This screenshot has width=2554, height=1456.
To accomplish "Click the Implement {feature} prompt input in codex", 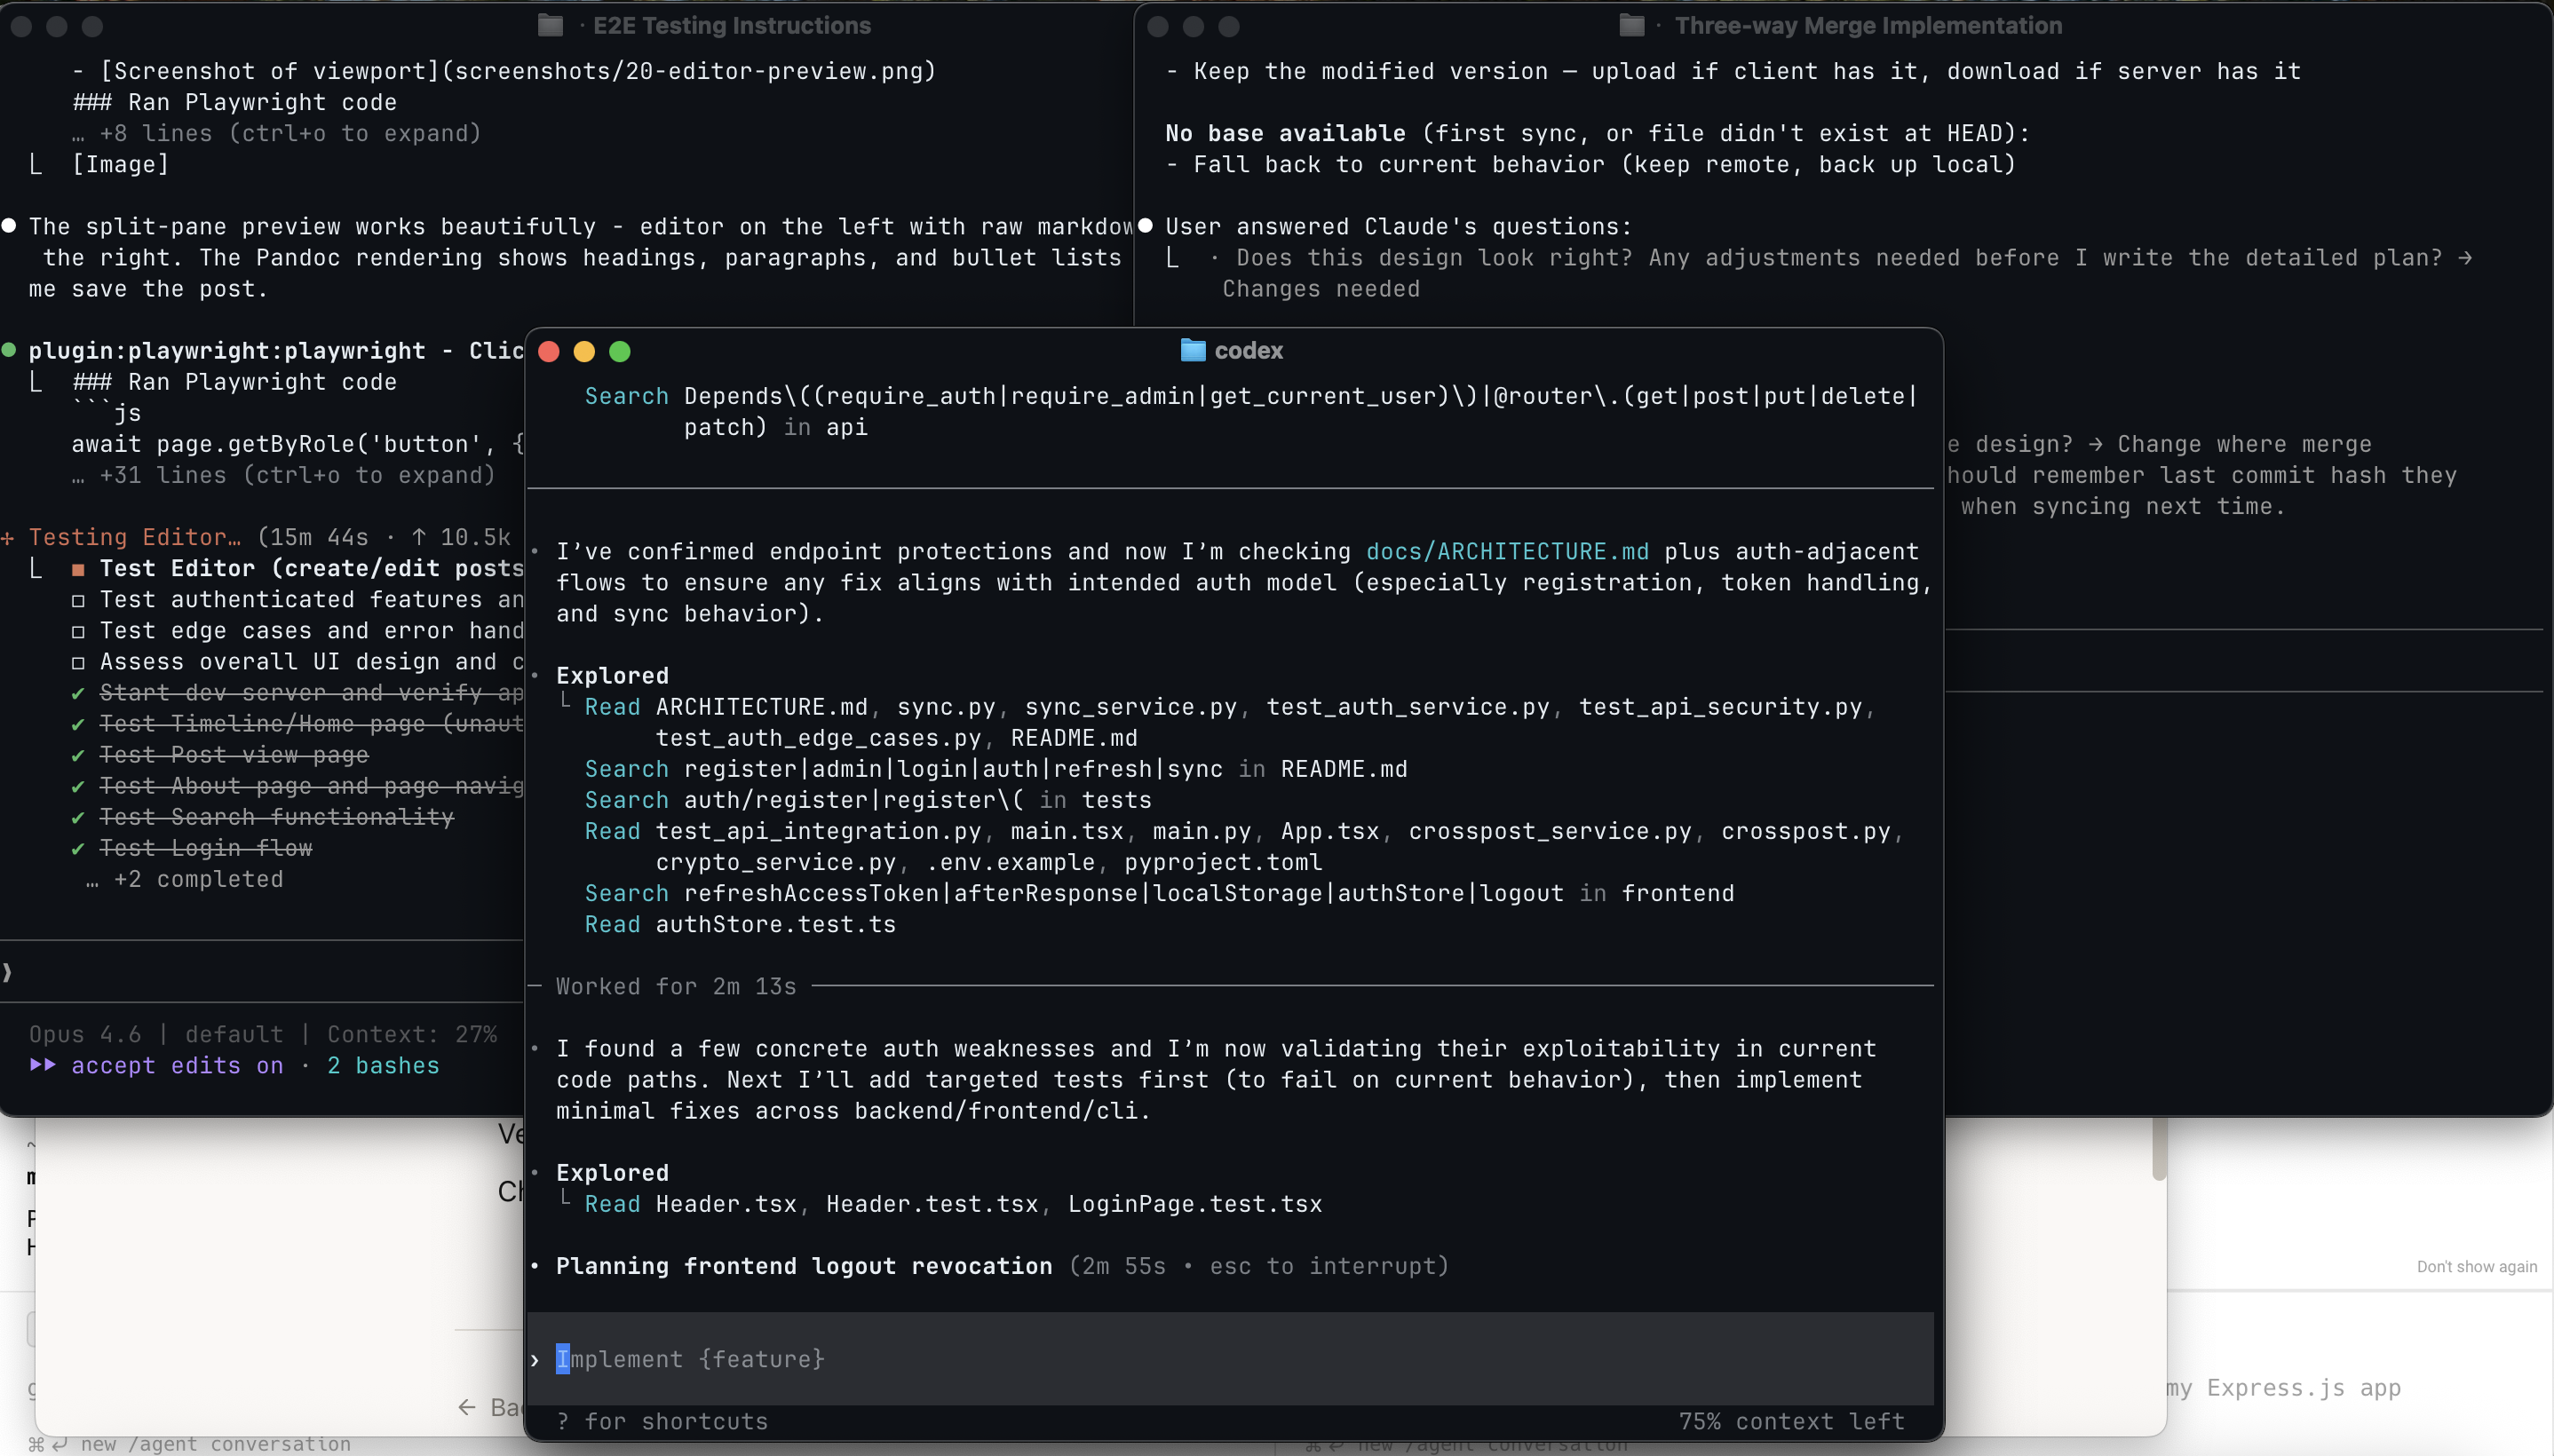I will point(1230,1358).
